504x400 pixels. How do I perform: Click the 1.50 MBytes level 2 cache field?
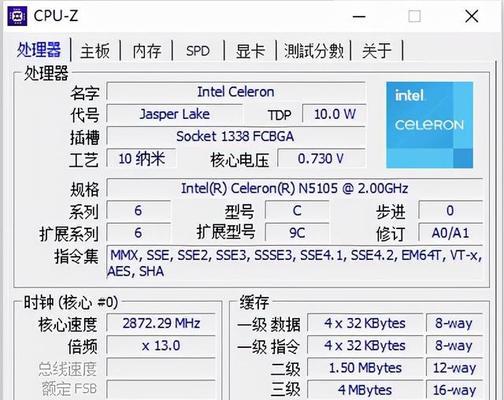tap(365, 368)
